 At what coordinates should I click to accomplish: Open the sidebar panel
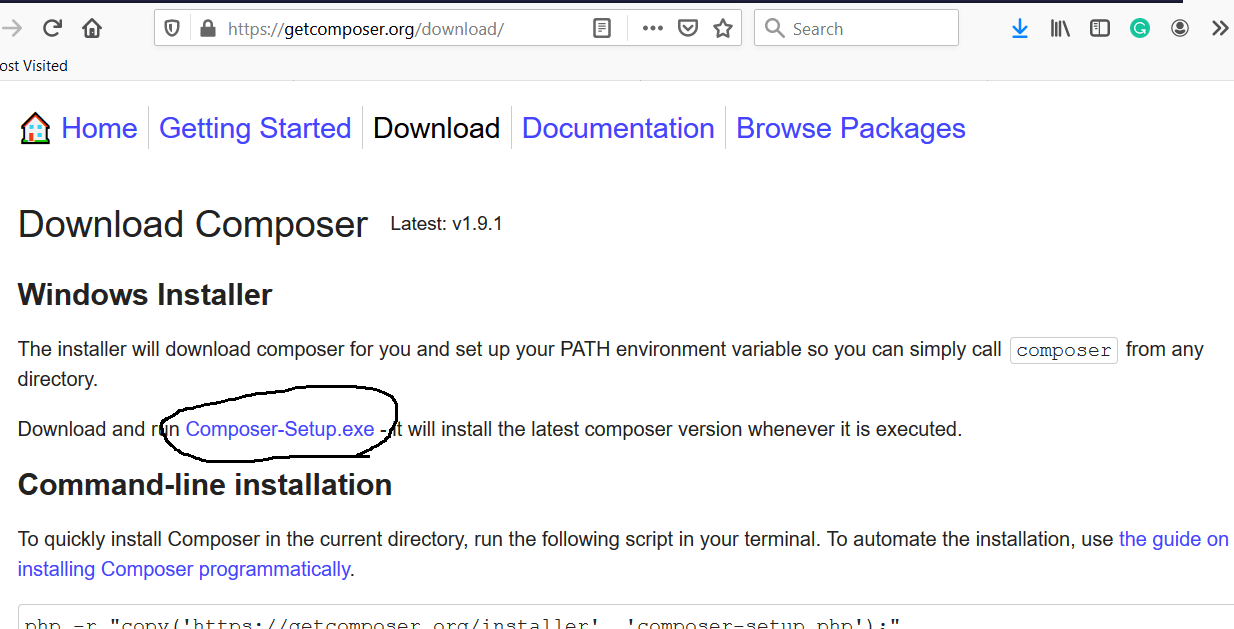[x=1099, y=27]
